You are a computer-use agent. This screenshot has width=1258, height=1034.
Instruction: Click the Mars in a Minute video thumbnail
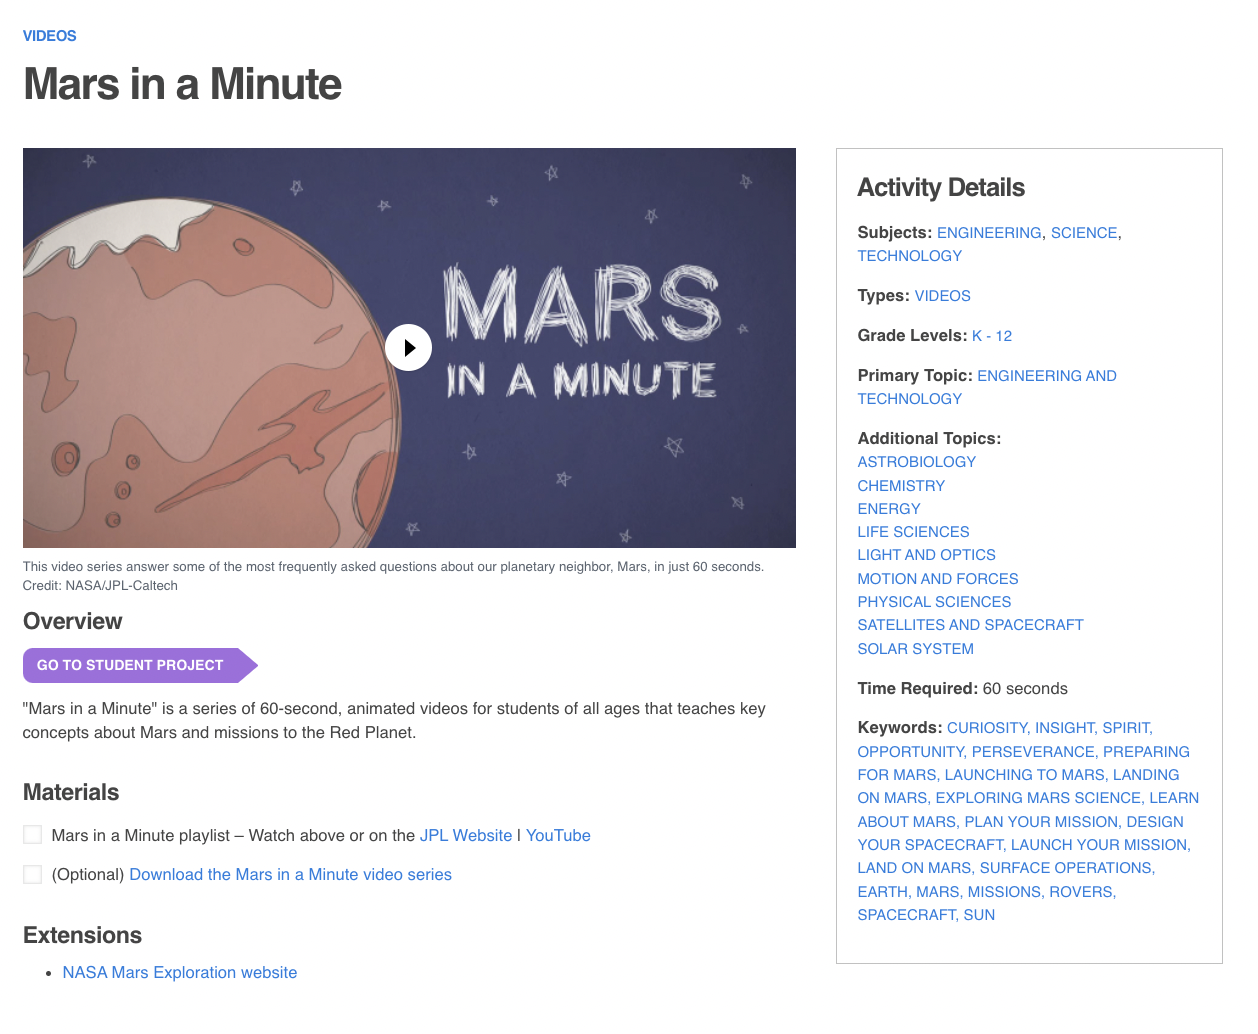409,347
